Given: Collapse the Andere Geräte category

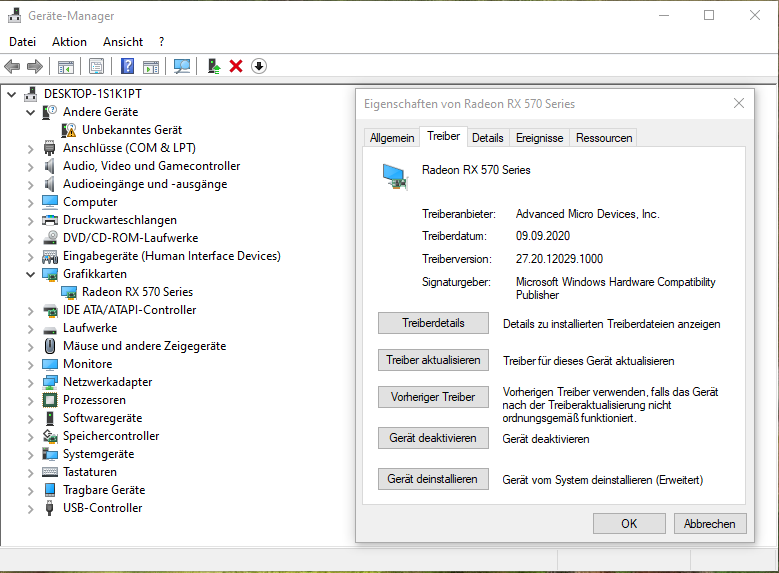Looking at the screenshot, I should click(31, 112).
